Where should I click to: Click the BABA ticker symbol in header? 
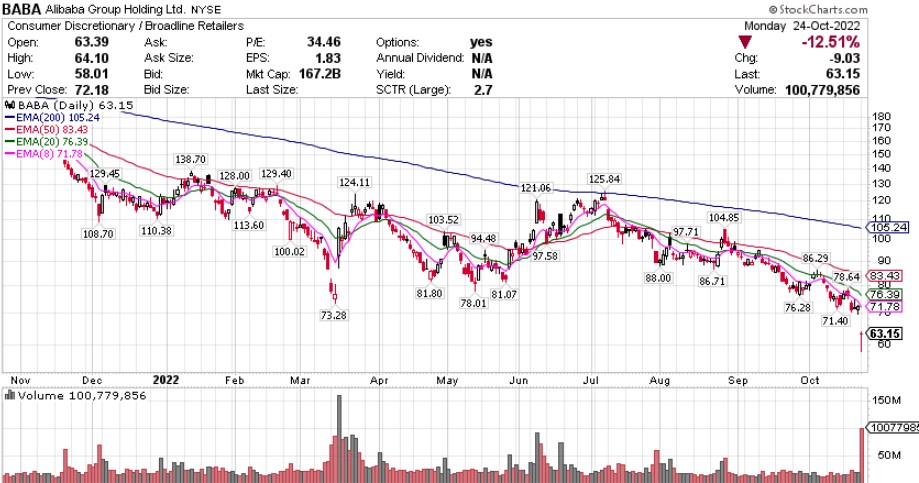[x=22, y=9]
